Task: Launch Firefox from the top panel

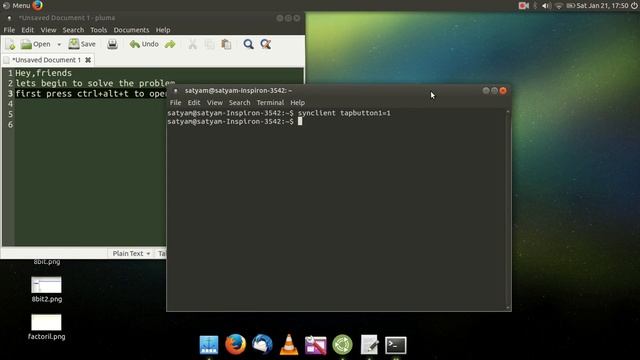Action: coord(38,5)
